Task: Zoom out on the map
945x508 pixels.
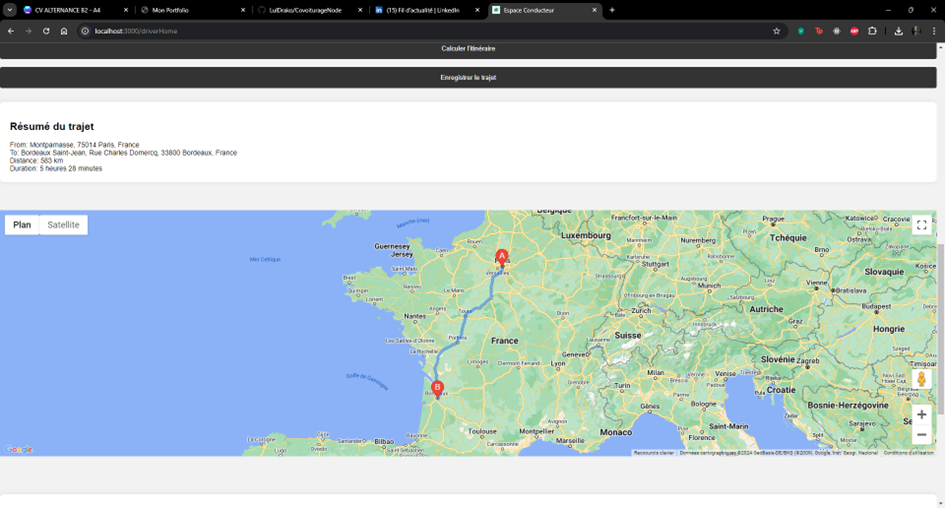Action: point(921,434)
